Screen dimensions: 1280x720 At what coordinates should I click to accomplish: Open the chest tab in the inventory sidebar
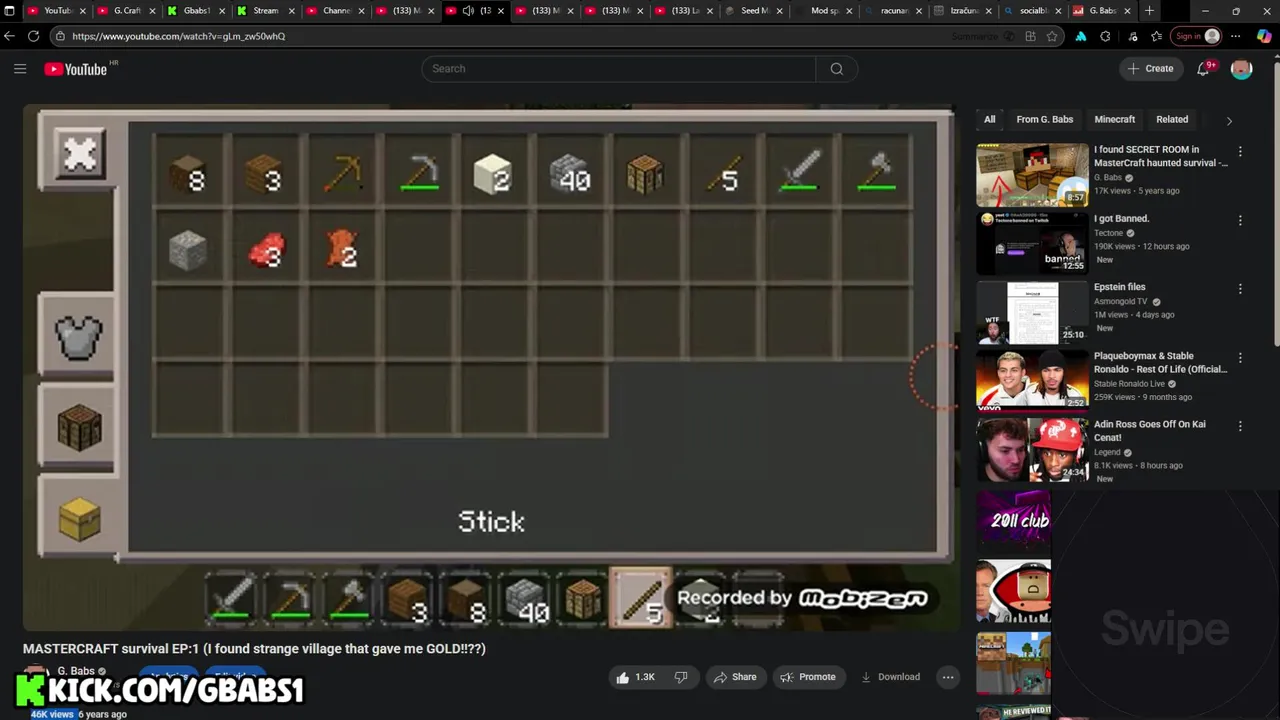pos(79,517)
